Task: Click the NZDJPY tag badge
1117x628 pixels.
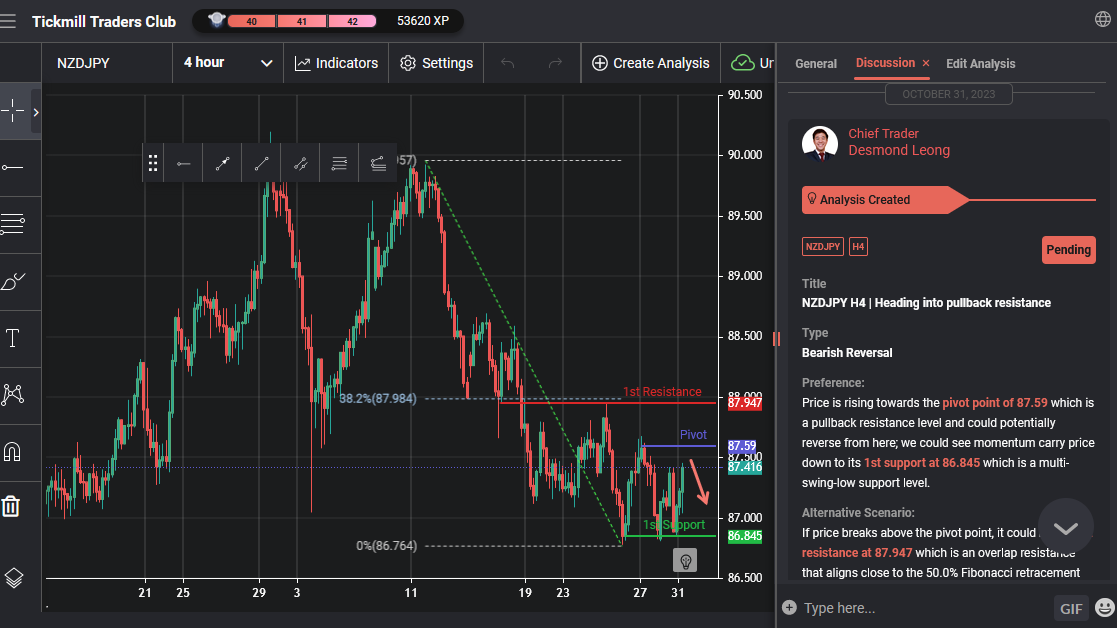Action: [x=823, y=246]
